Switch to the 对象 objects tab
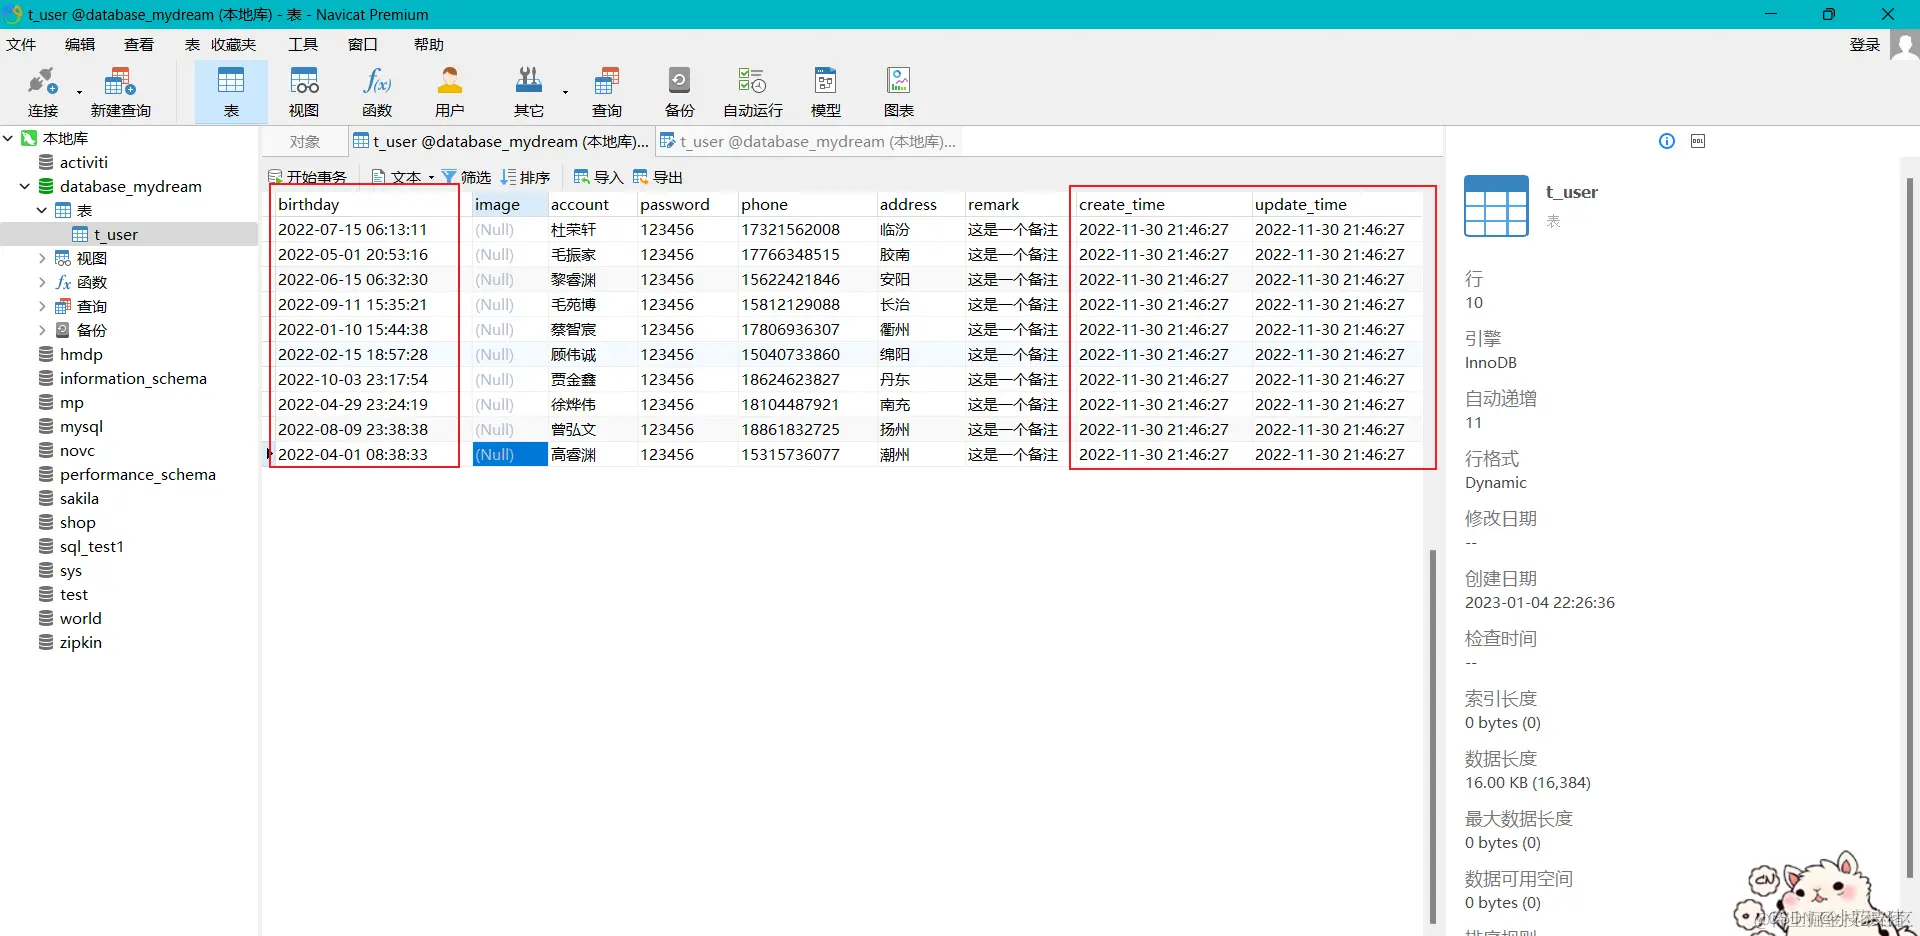This screenshot has height=936, width=1920. [305, 142]
